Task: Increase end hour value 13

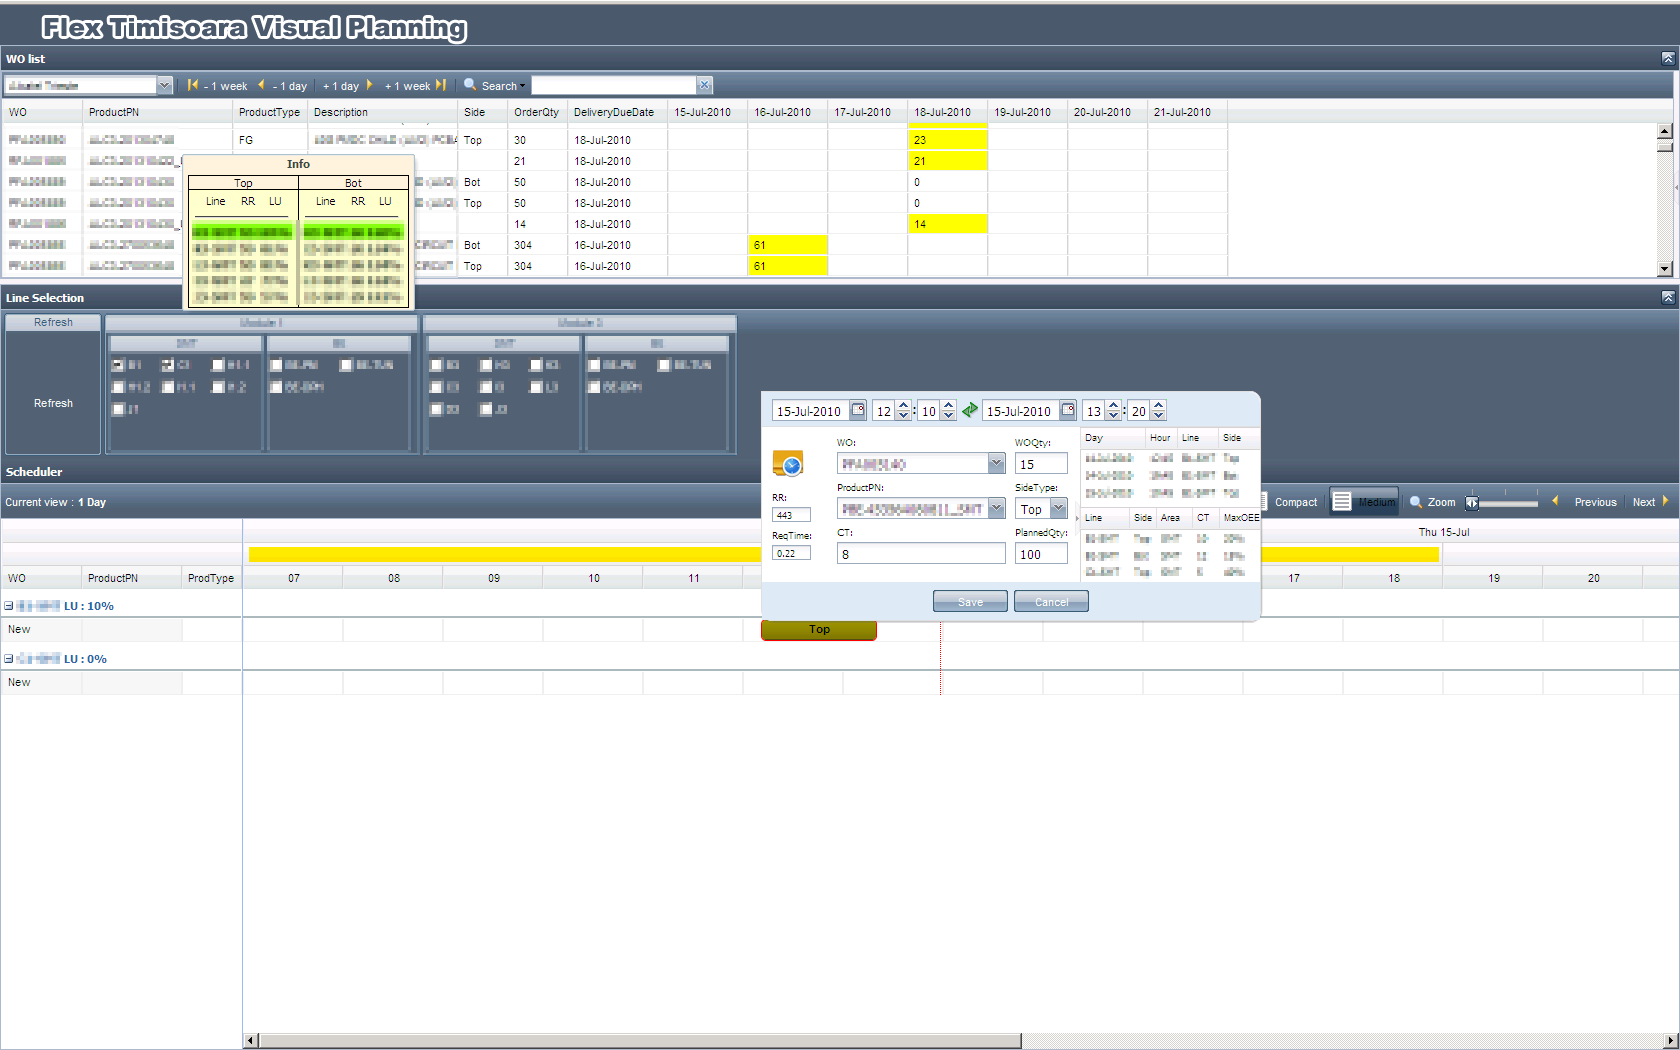Action: click(x=1113, y=406)
